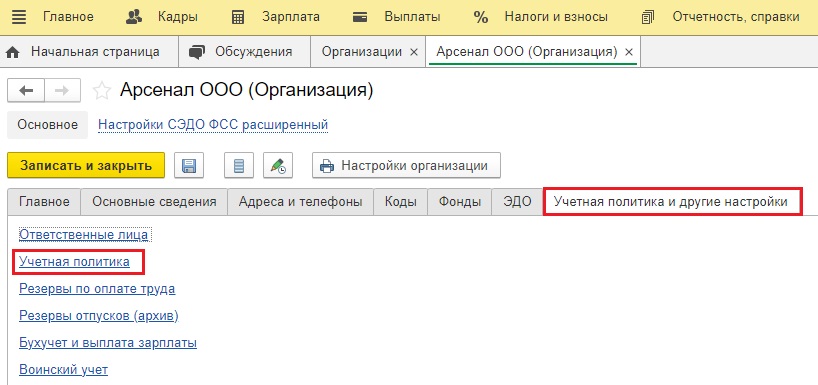Switch to the Основные сведения tab
818x385 pixels.
point(154,202)
